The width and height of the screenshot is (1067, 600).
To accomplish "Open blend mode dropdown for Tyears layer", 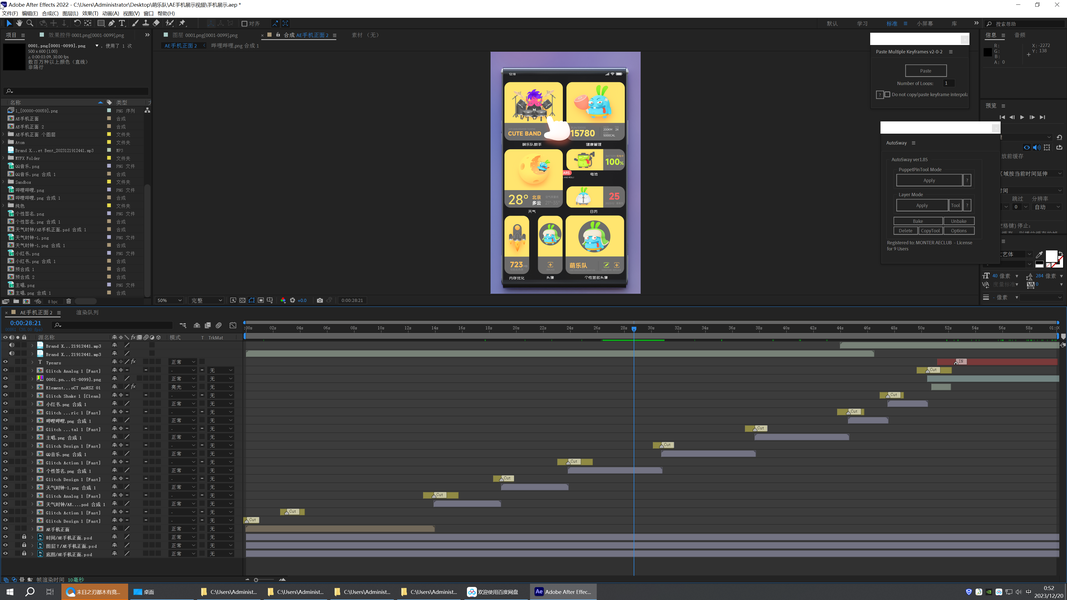I will pos(182,363).
